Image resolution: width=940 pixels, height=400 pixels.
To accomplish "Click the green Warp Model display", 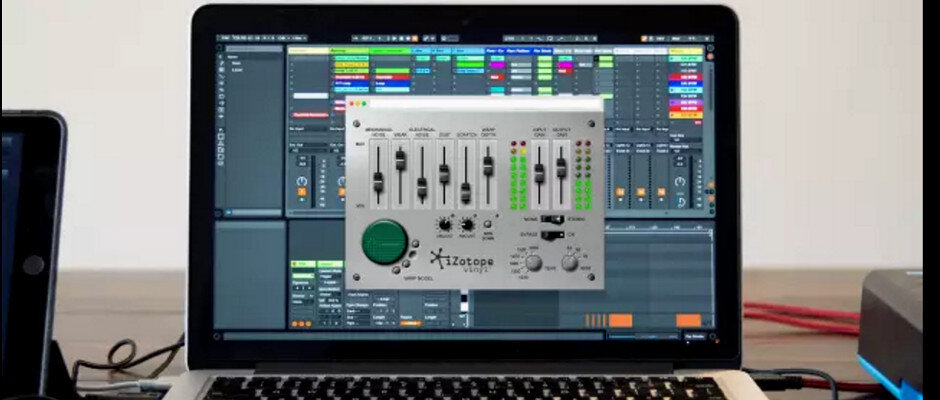I will pyautogui.click(x=385, y=243).
